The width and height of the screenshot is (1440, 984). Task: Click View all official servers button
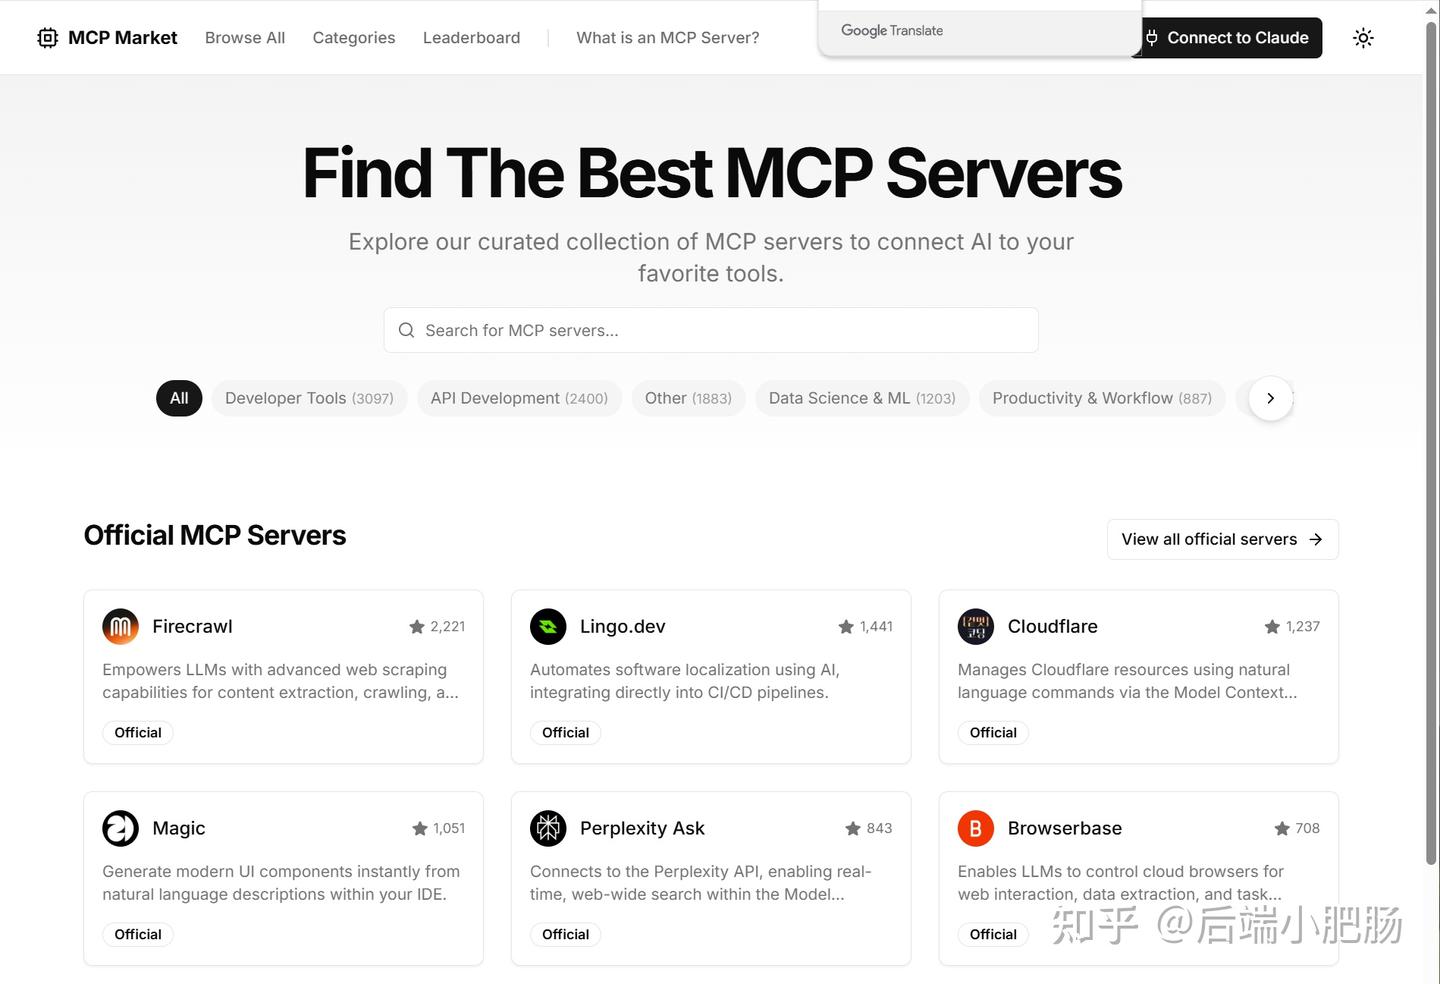1222,539
